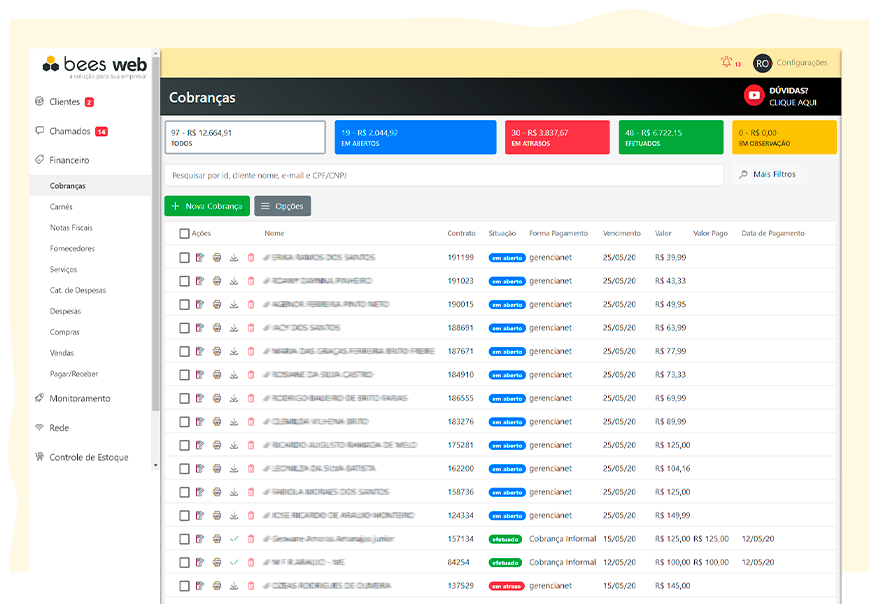Check the row for contract 137529
The image size is (876, 604).
pos(184,586)
